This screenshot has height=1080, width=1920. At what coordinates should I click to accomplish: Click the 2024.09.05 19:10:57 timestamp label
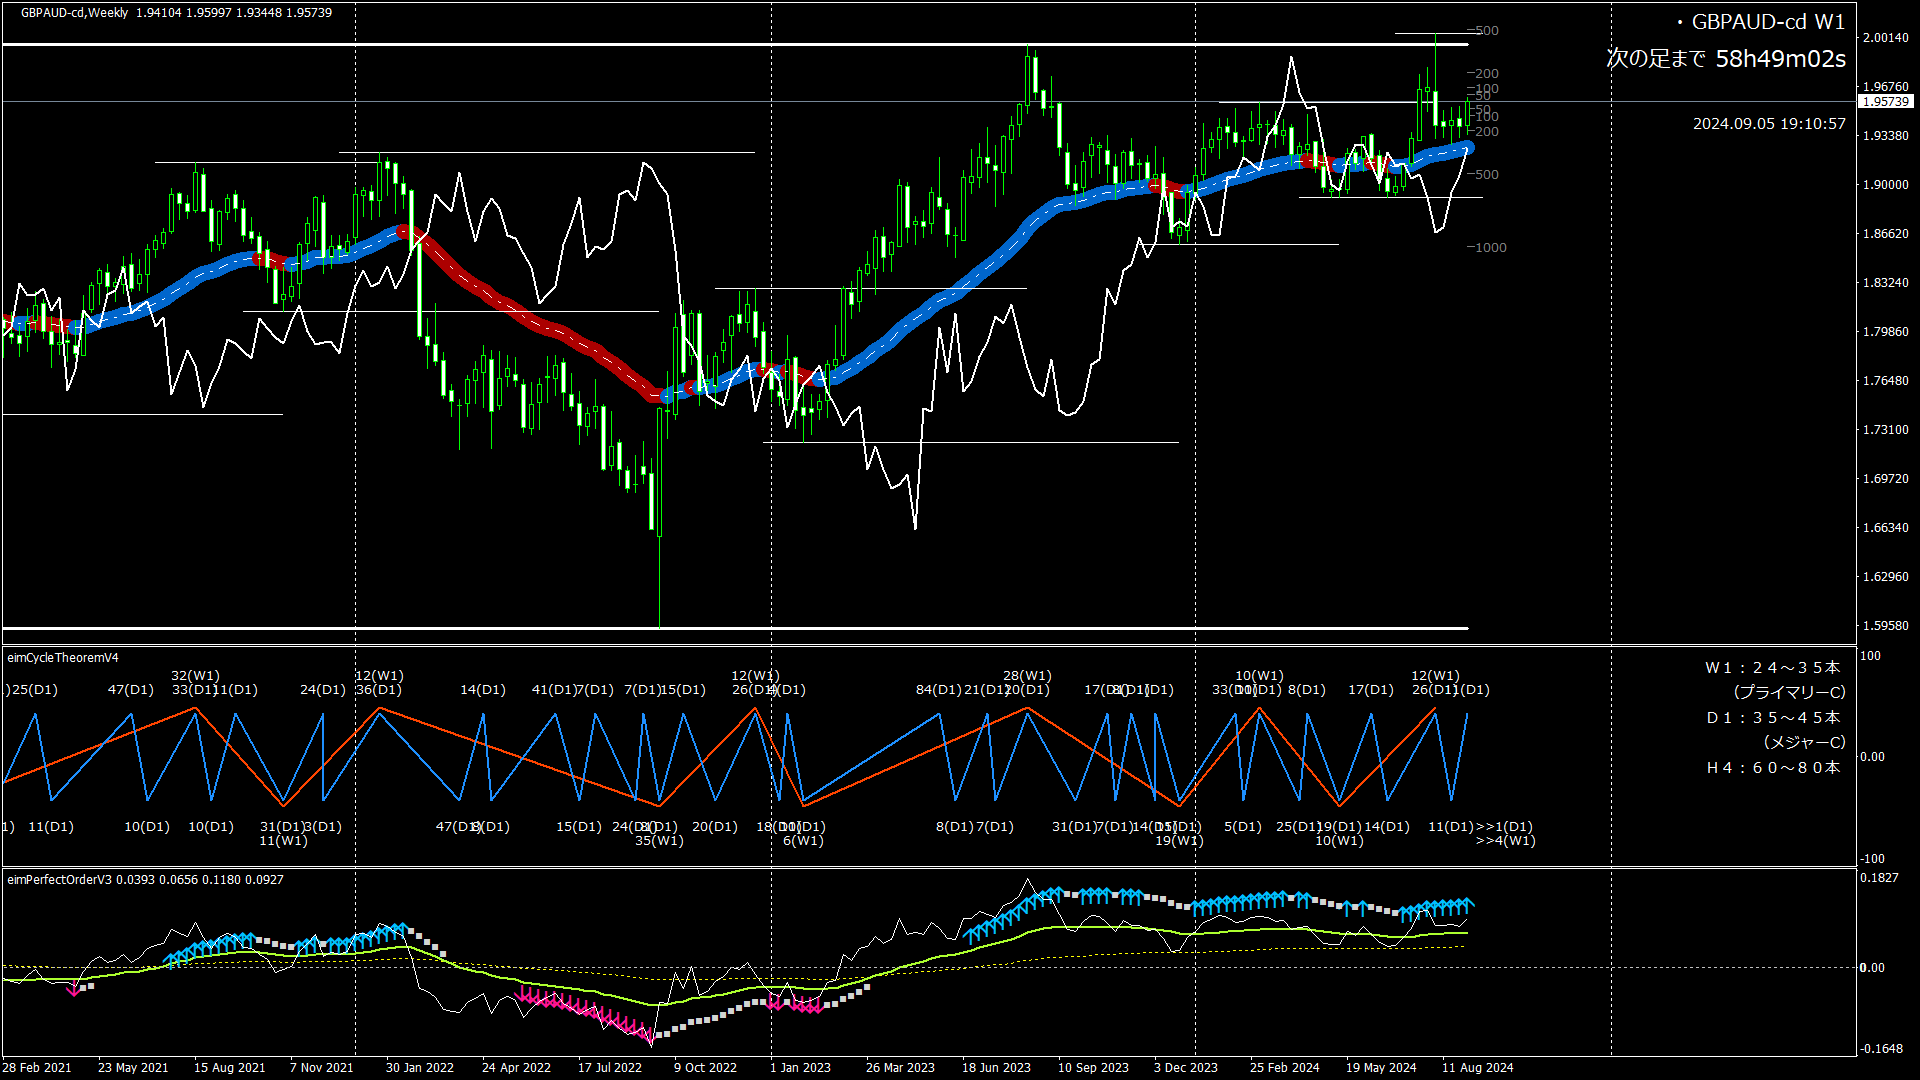1768,124
